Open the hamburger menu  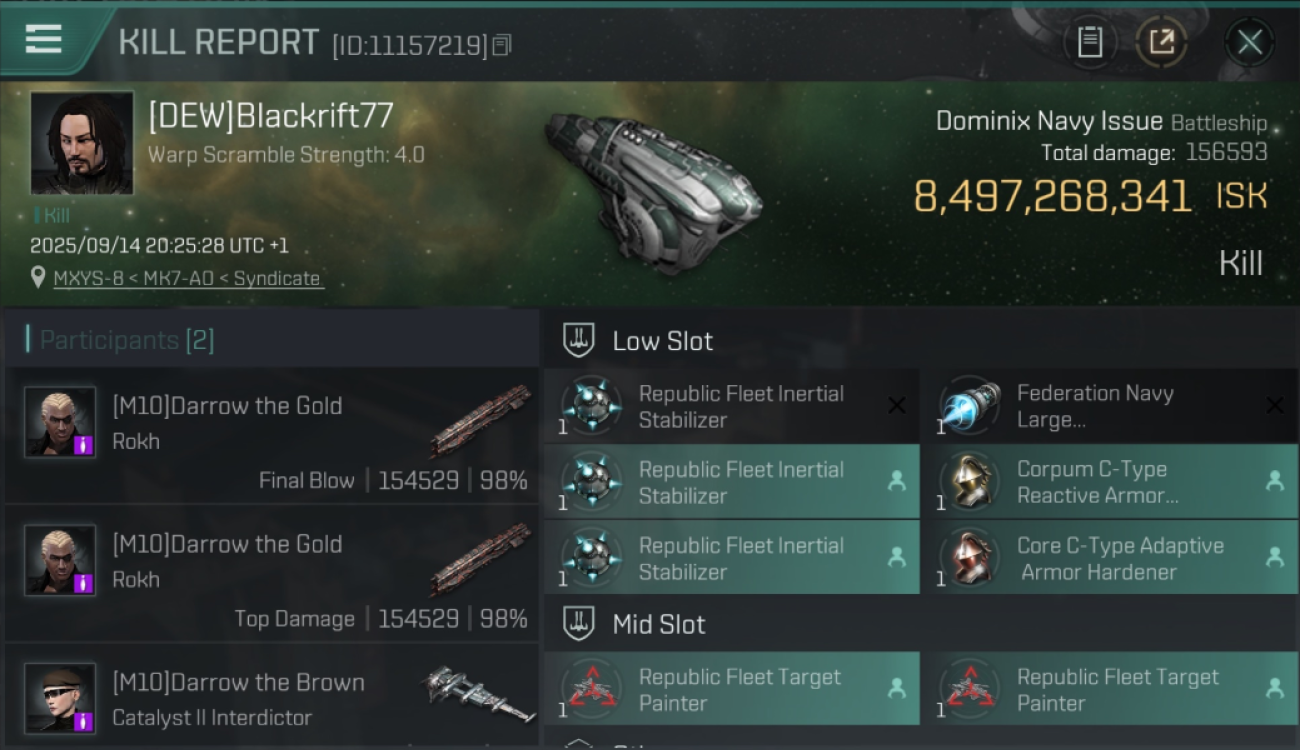coord(44,39)
